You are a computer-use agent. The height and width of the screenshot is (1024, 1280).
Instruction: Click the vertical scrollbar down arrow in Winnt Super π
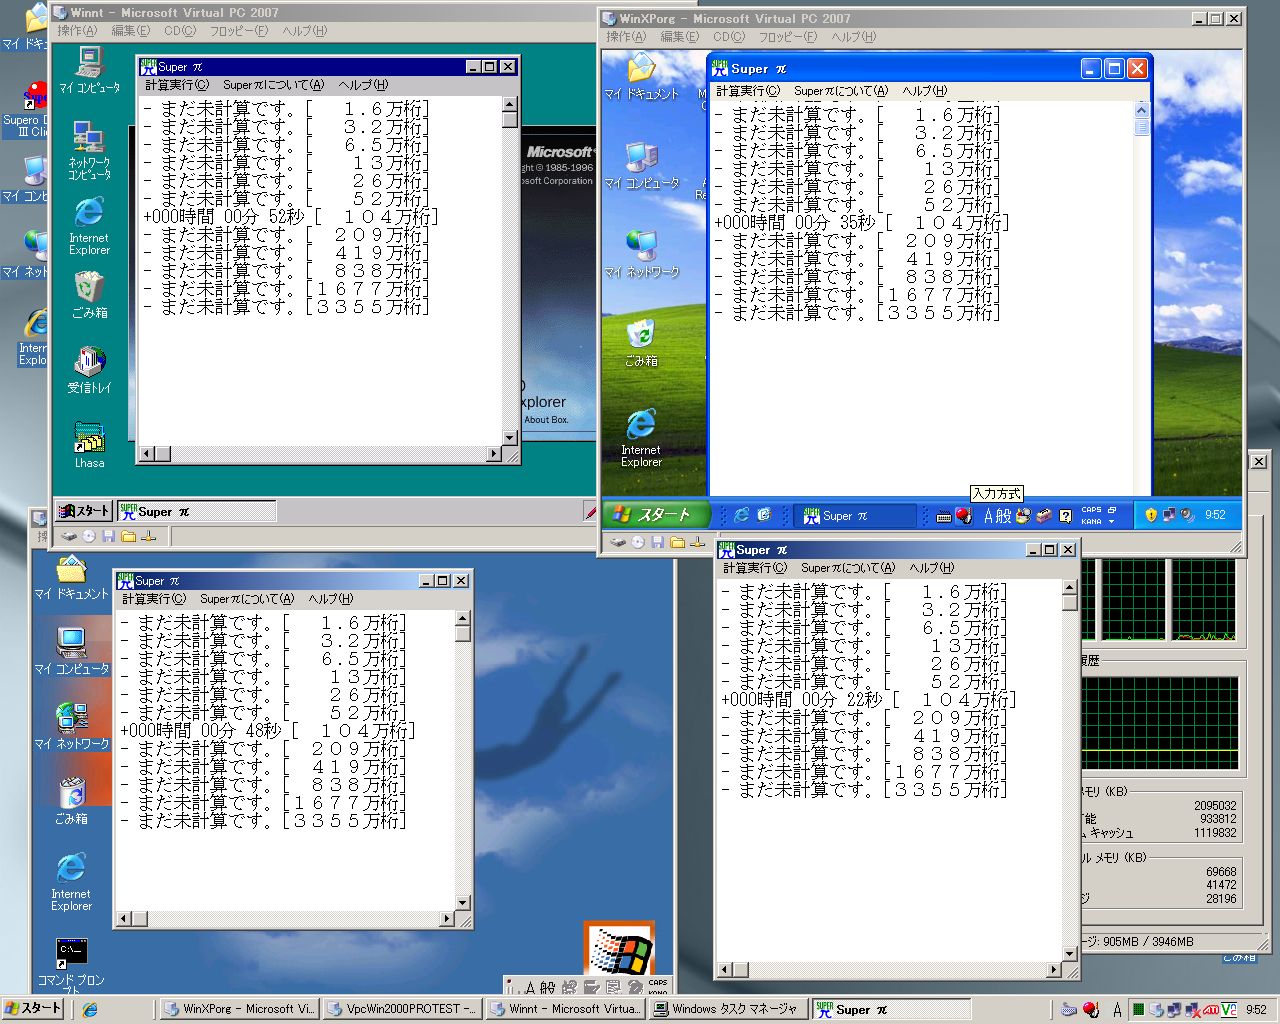click(x=509, y=438)
